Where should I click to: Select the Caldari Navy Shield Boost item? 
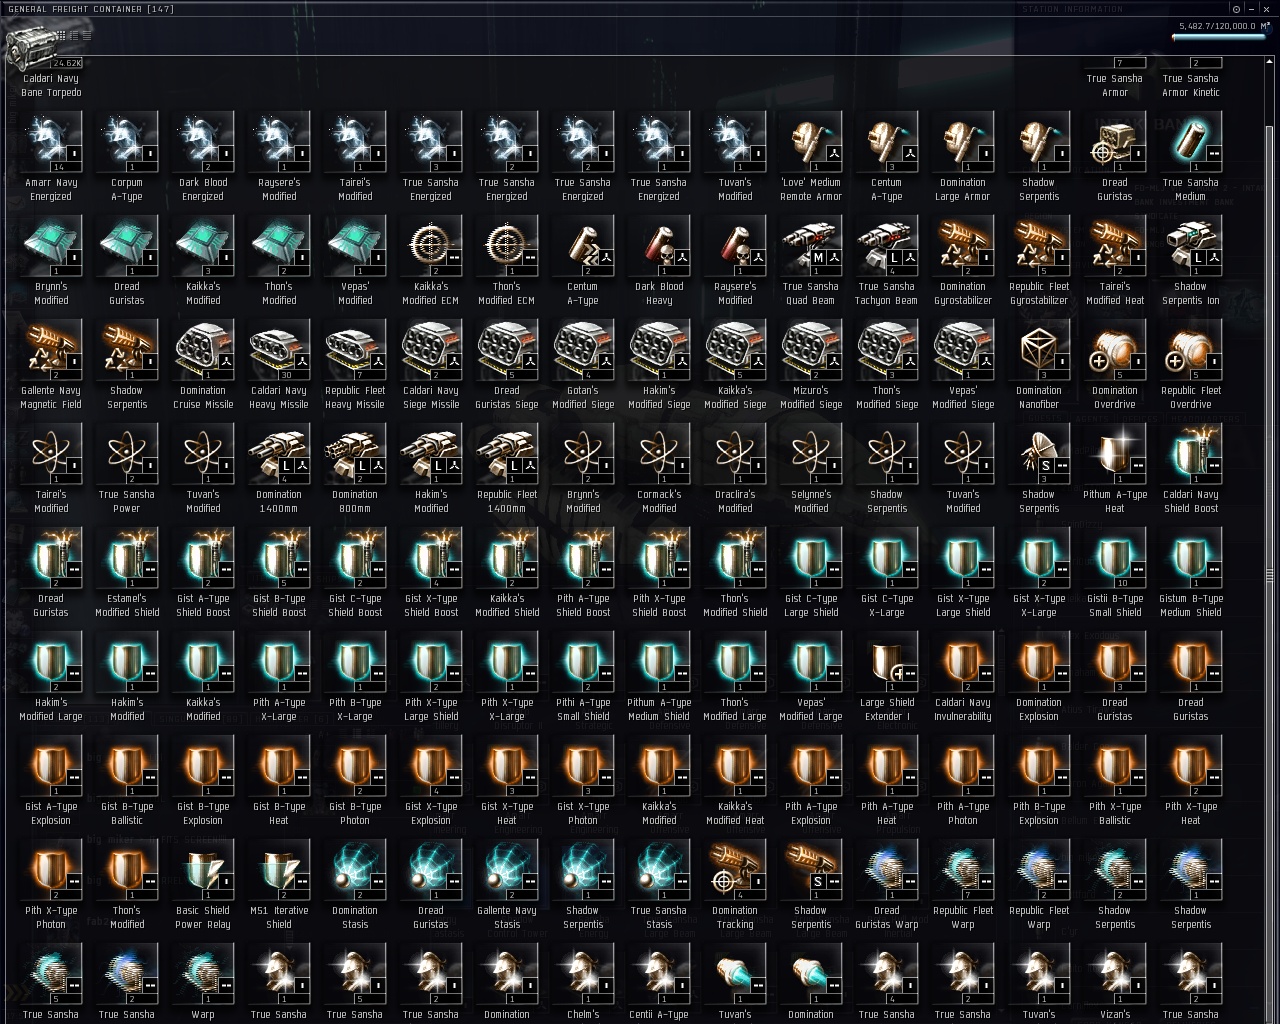tap(1191, 469)
